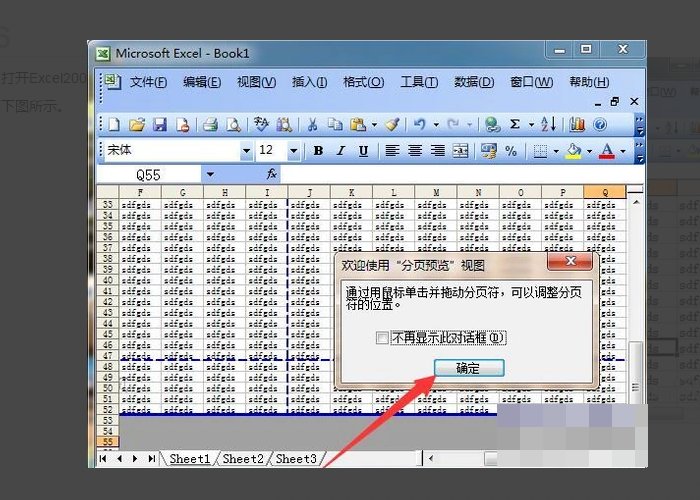Open the Paste options dropdown arrow
Screen dimensions: 700x500
coord(374,125)
